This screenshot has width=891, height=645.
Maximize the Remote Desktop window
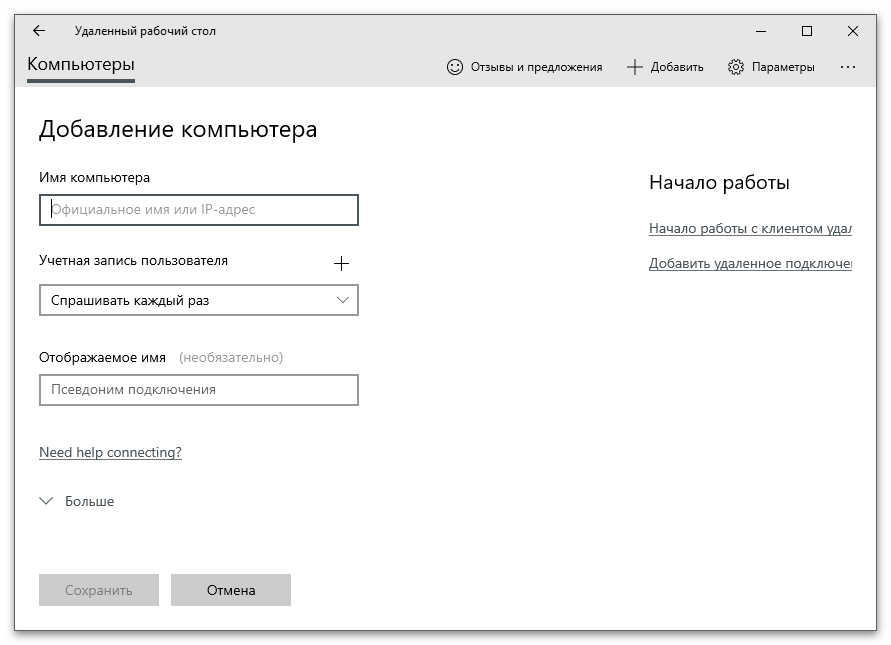[806, 31]
